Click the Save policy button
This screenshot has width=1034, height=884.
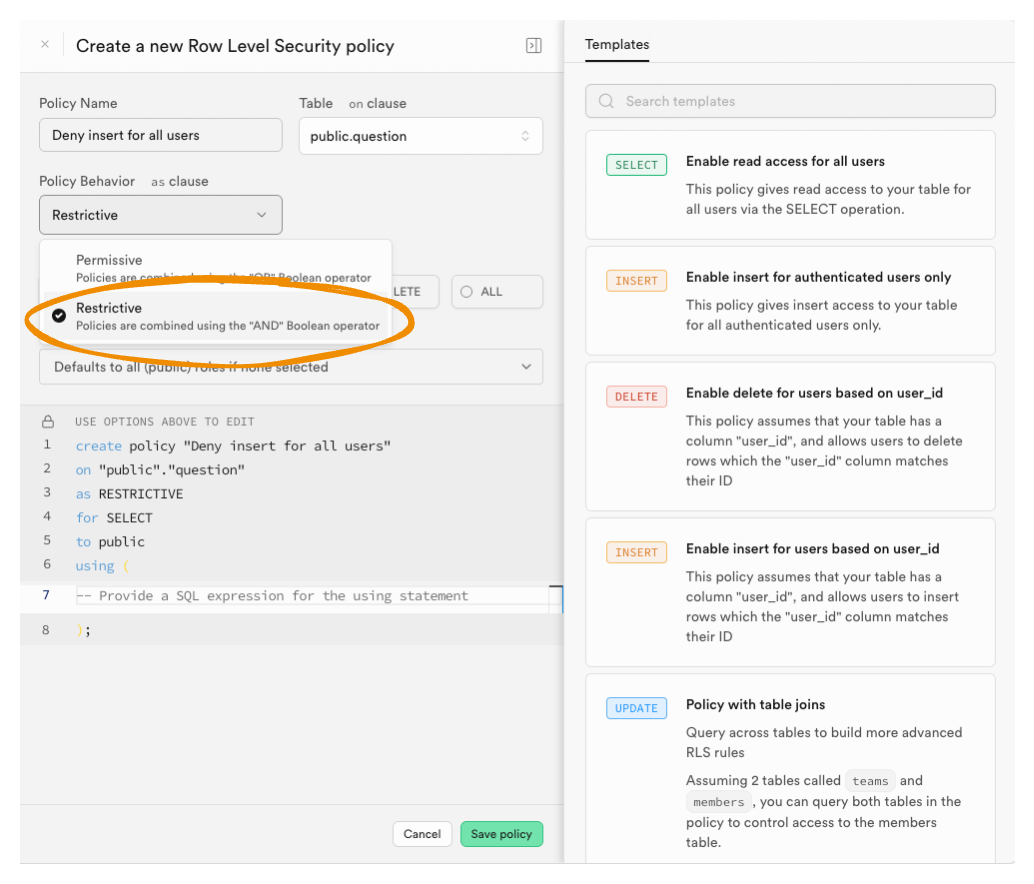click(x=501, y=834)
